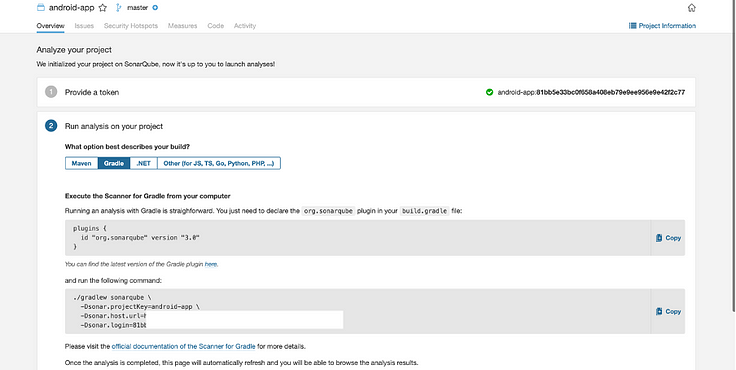Open official documentation of the Scanner for Gradle
The image size is (736, 370).
coord(184,347)
